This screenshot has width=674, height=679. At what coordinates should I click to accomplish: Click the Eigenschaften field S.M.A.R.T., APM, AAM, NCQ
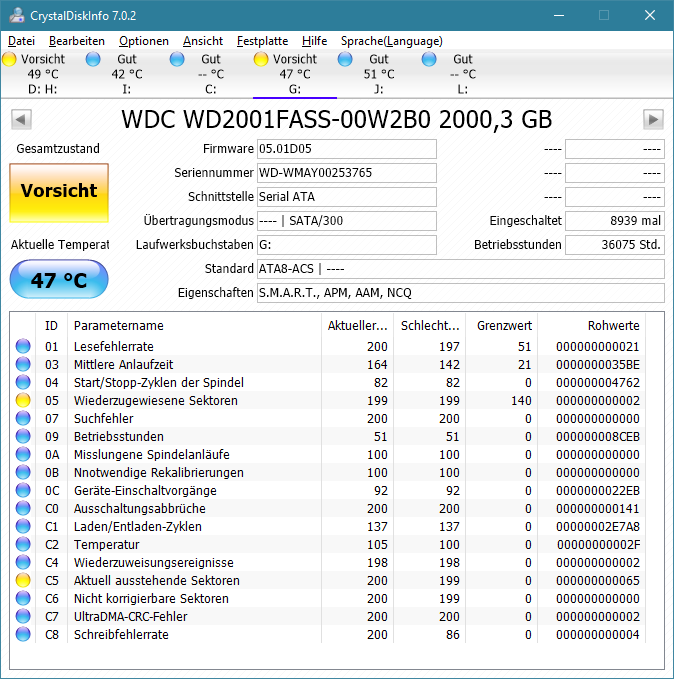tap(460, 293)
